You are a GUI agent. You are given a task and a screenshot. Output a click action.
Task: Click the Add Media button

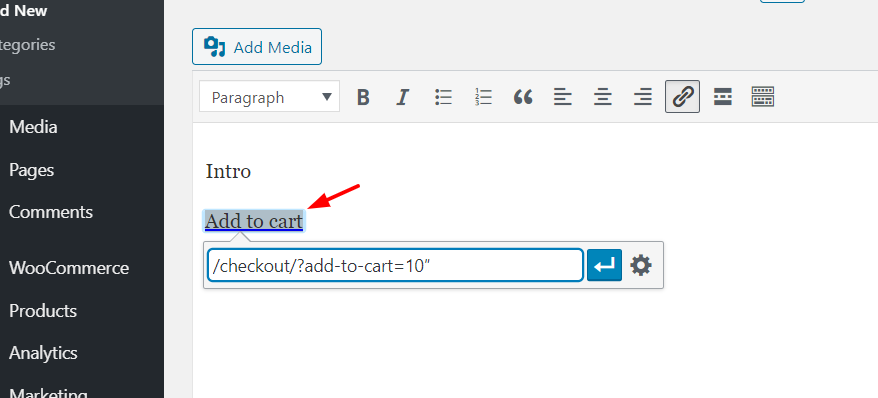257,47
